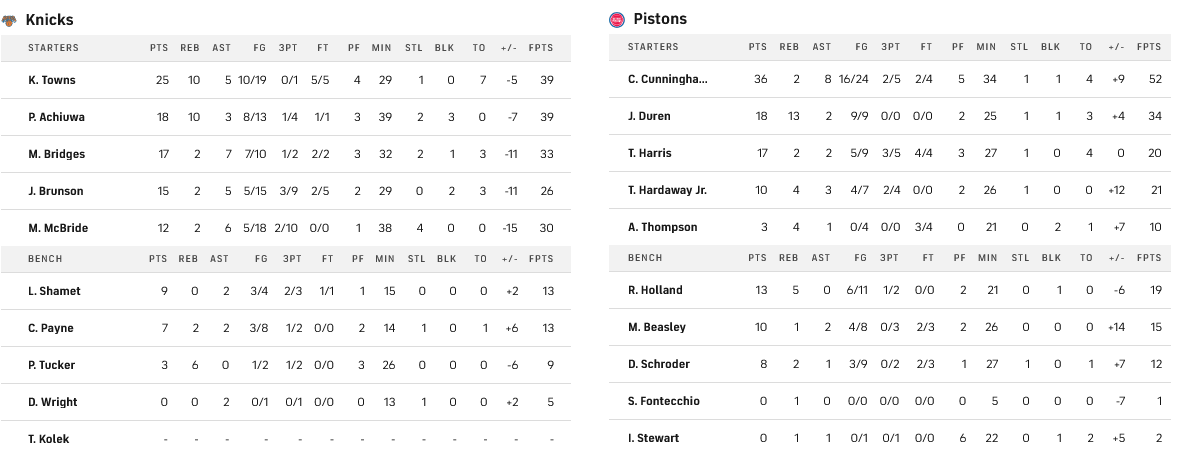The height and width of the screenshot is (452, 1184).
Task: Click J. Duren player name
Action: [x=649, y=116]
